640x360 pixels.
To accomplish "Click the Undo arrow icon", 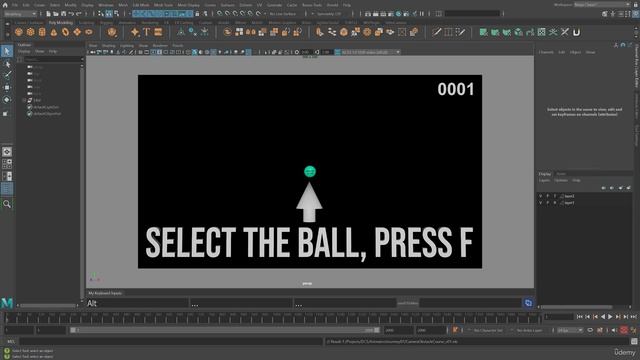I will tap(71, 14).
